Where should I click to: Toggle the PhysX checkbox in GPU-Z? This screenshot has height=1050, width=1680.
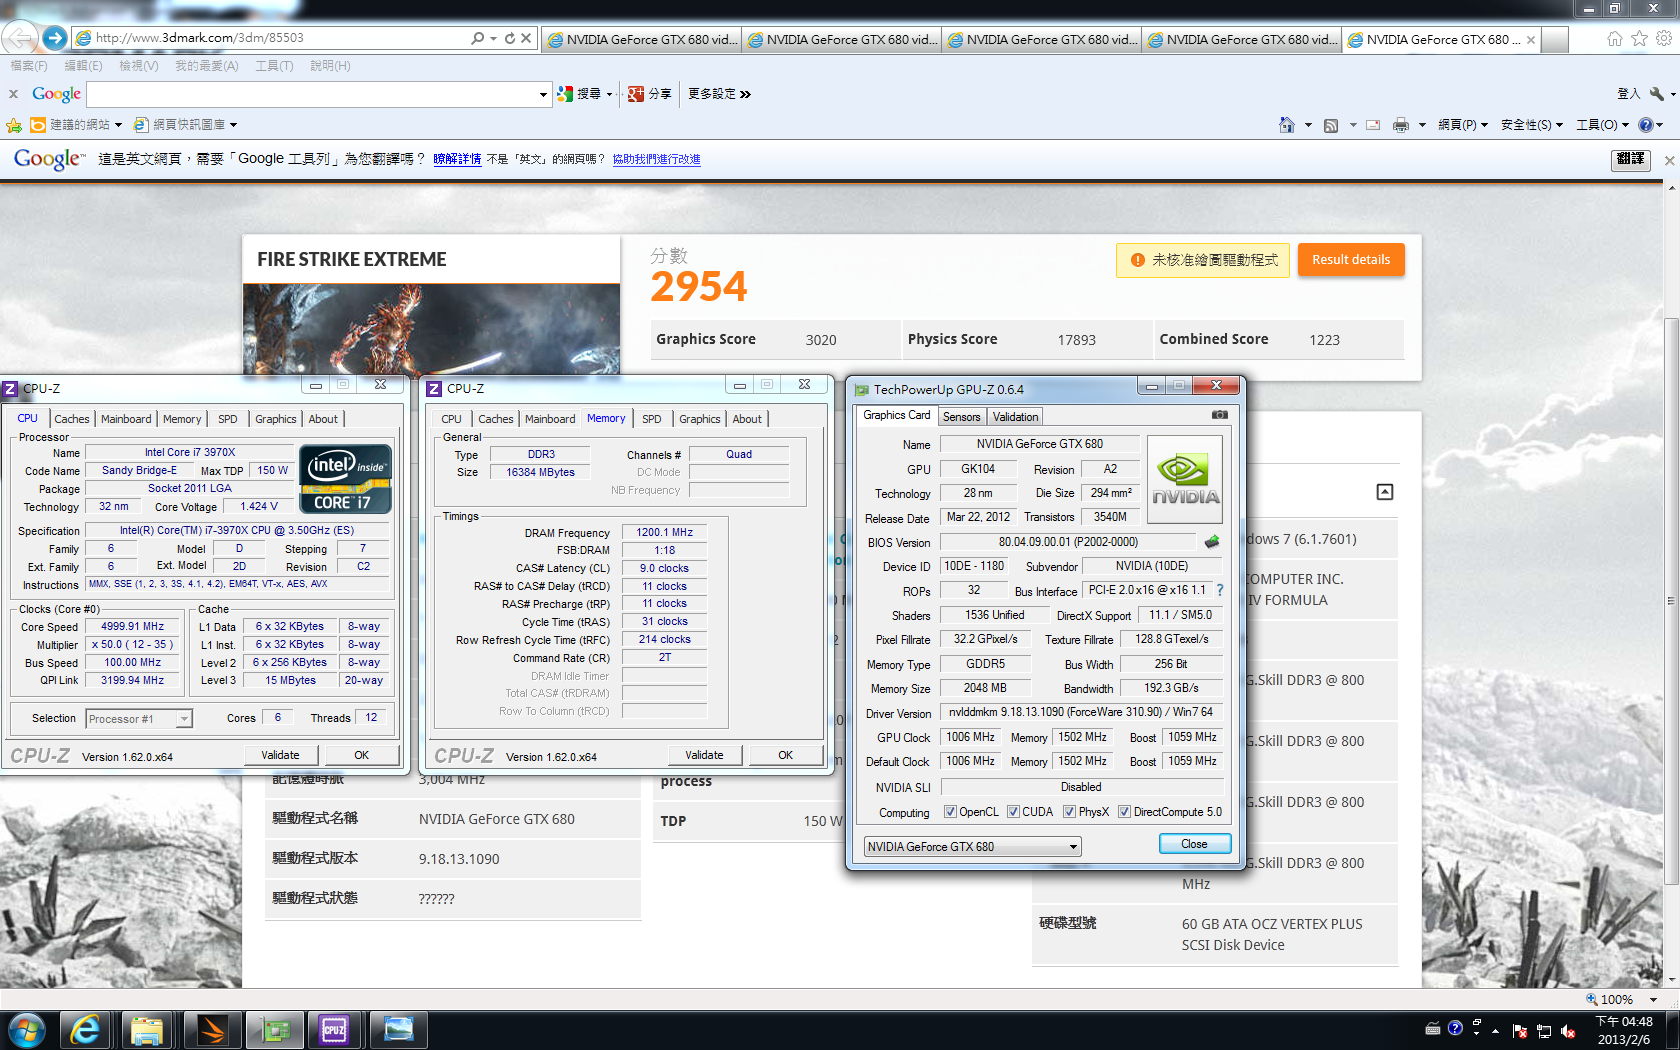(x=1069, y=812)
